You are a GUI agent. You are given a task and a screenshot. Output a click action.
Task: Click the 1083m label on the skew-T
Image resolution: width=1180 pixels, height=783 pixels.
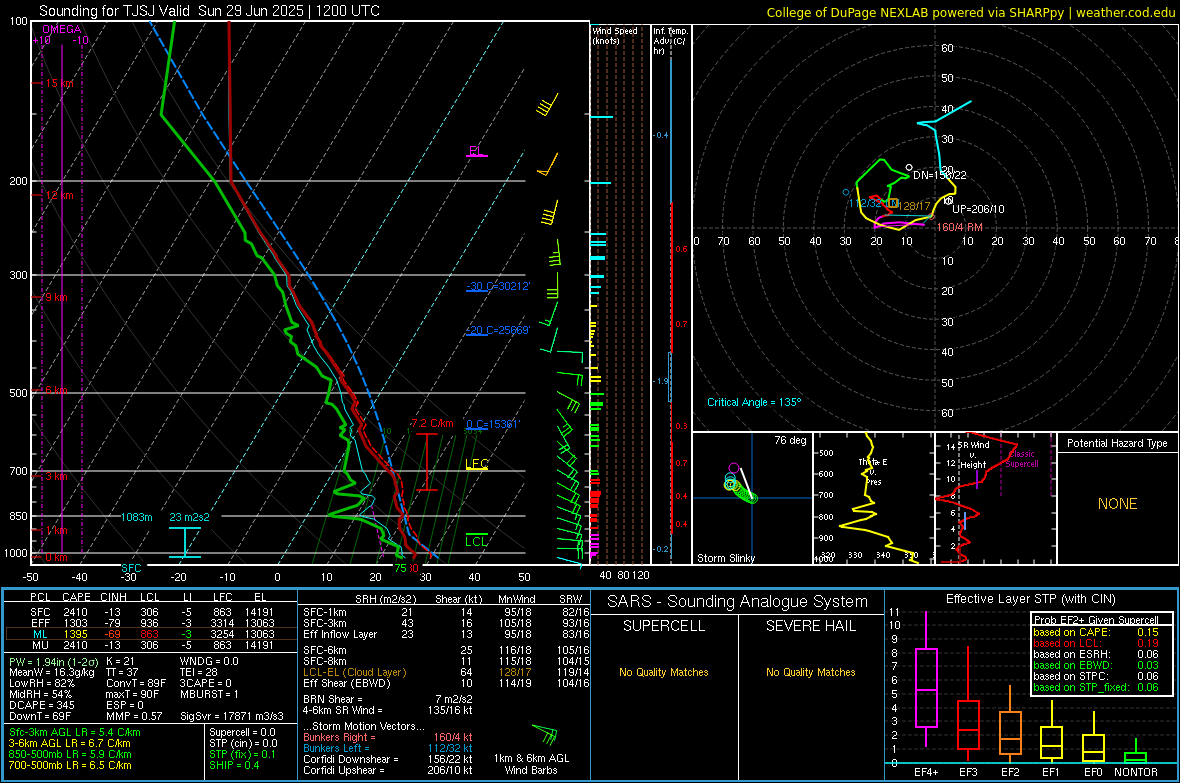(x=136, y=517)
